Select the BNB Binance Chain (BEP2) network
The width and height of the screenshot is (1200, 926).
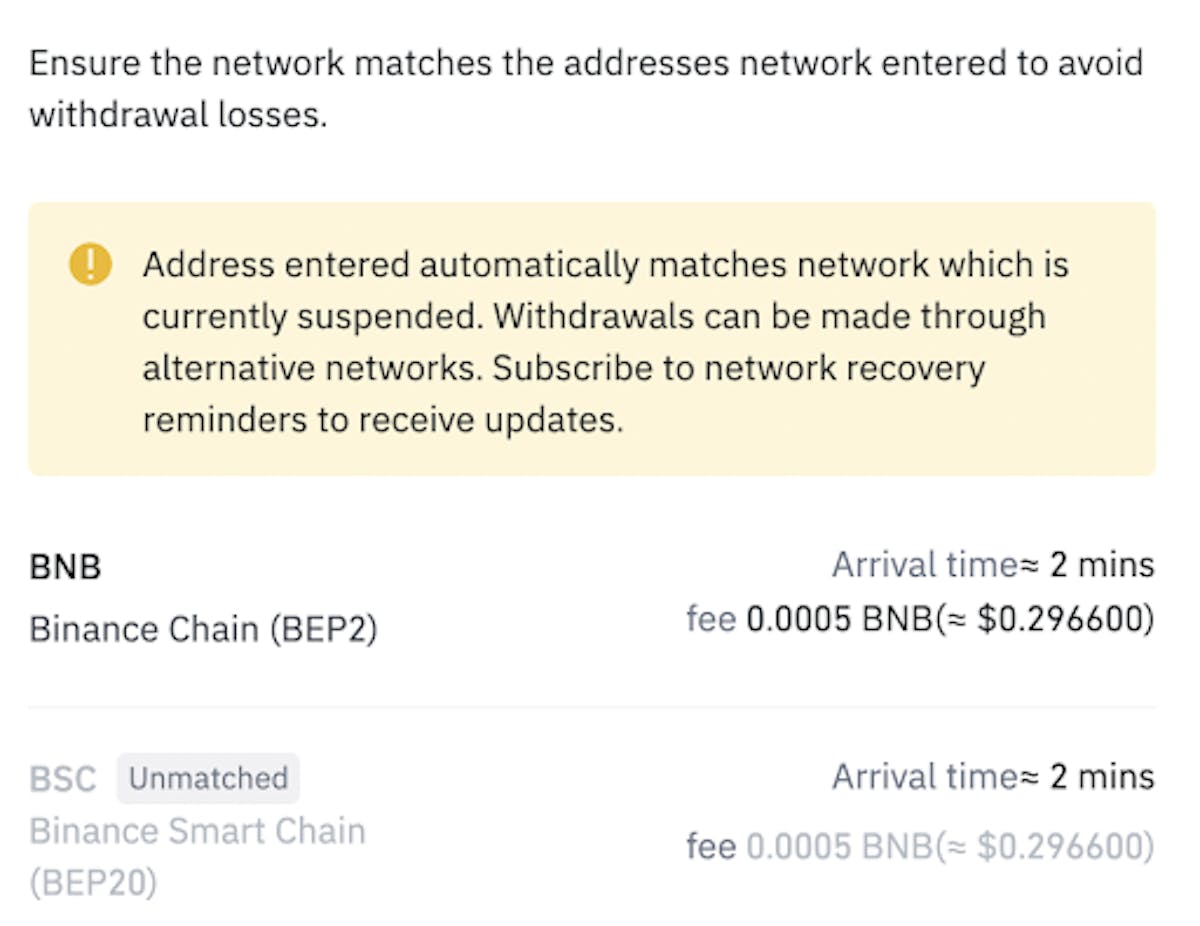592,597
